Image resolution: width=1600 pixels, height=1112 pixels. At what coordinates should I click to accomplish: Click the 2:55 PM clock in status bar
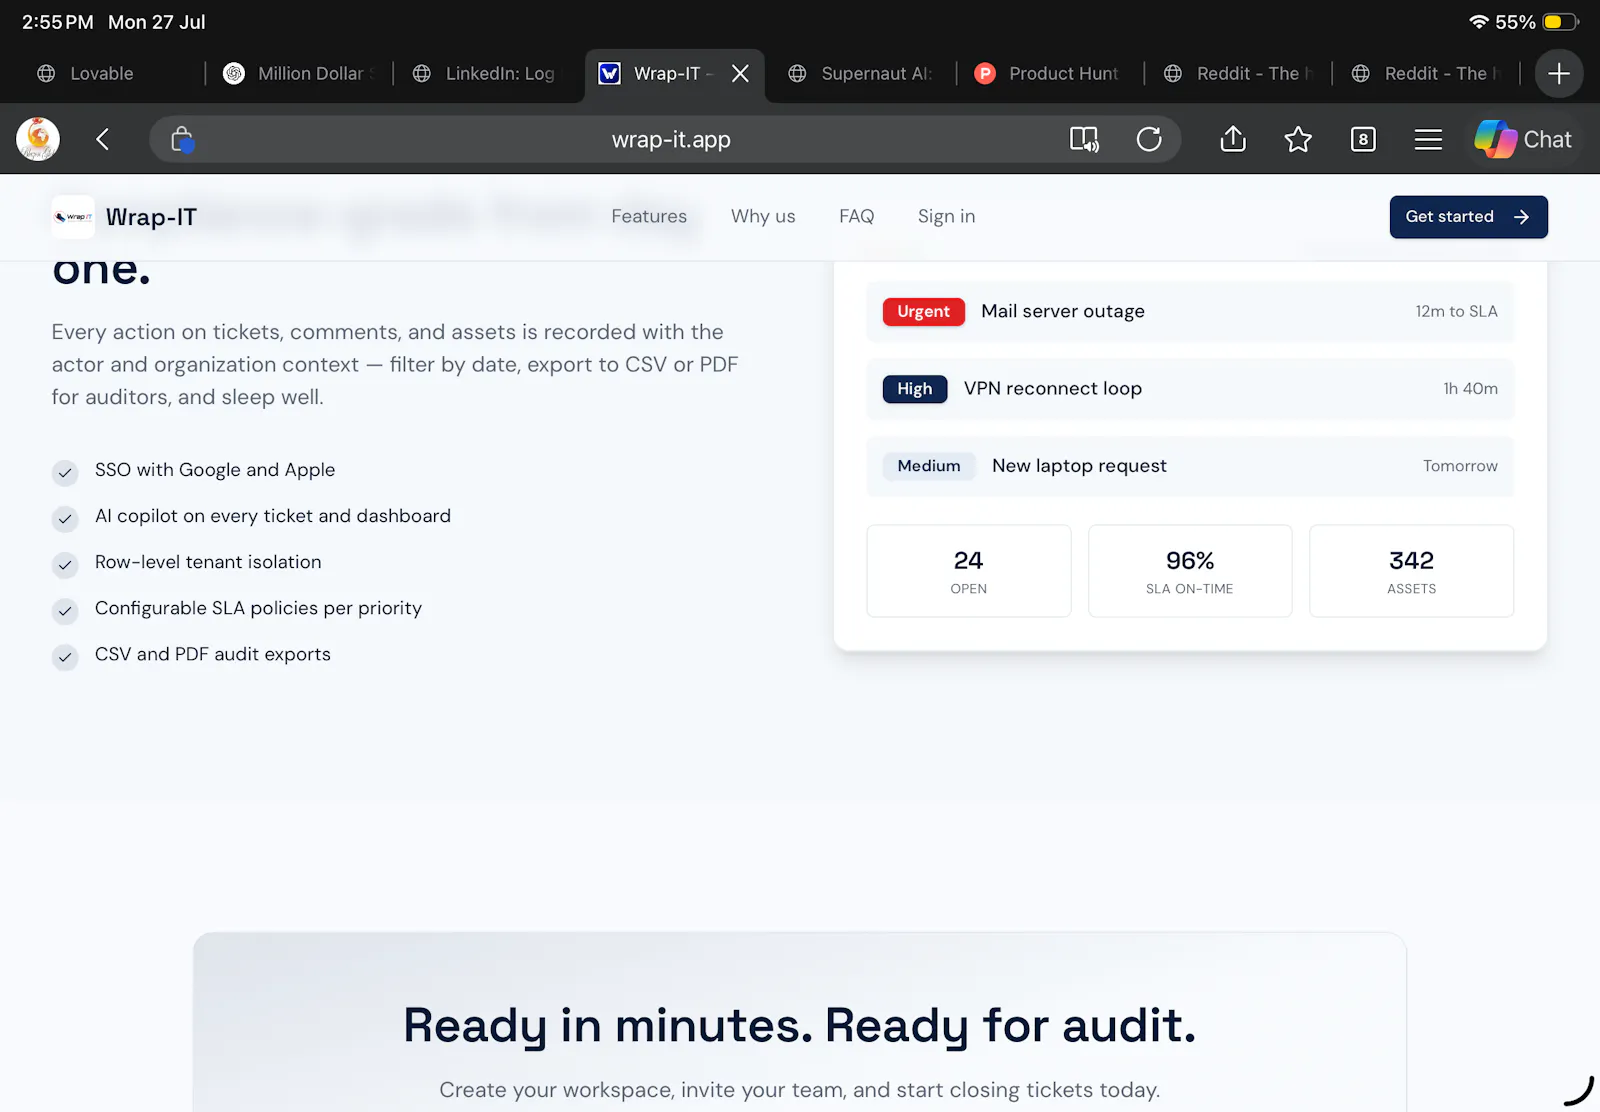pyautogui.click(x=57, y=21)
